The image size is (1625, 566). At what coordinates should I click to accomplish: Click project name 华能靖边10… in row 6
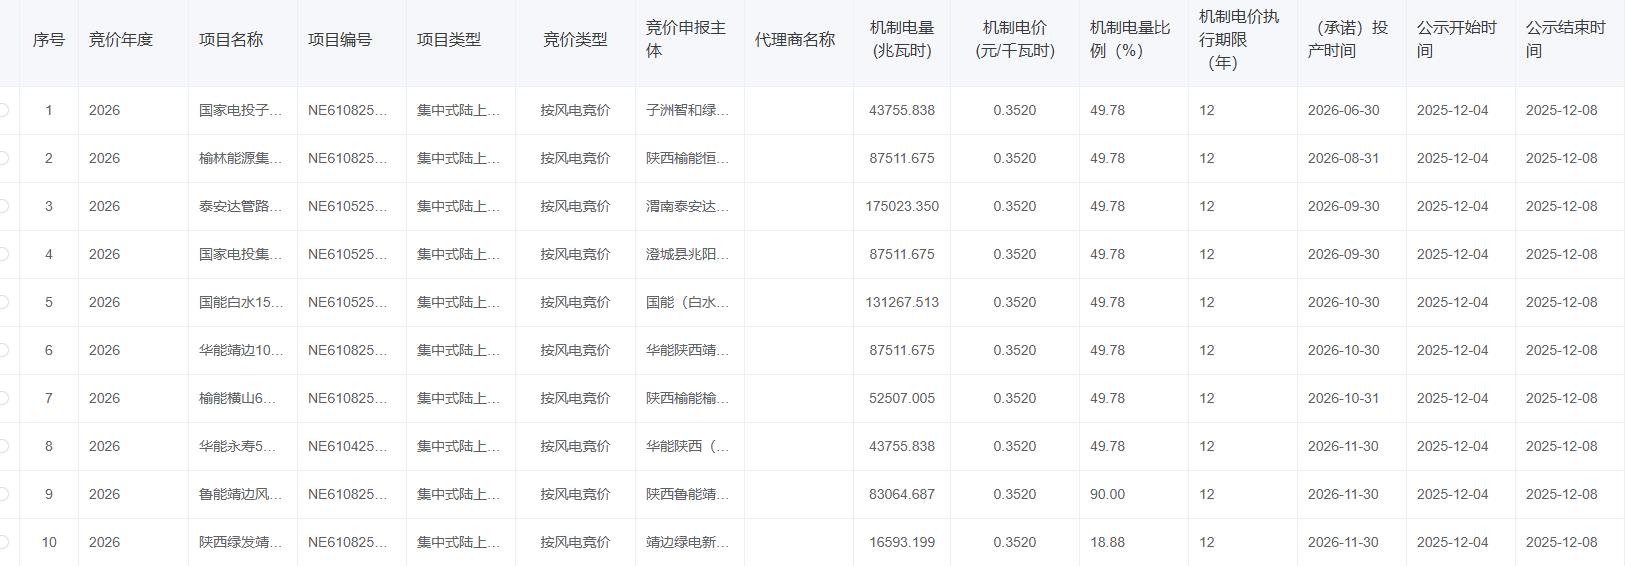click(x=240, y=350)
